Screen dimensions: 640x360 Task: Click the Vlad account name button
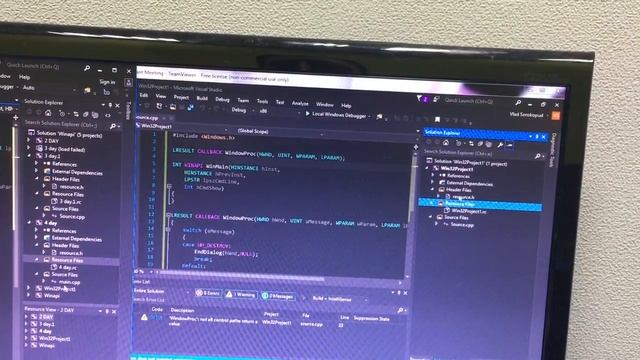point(526,115)
